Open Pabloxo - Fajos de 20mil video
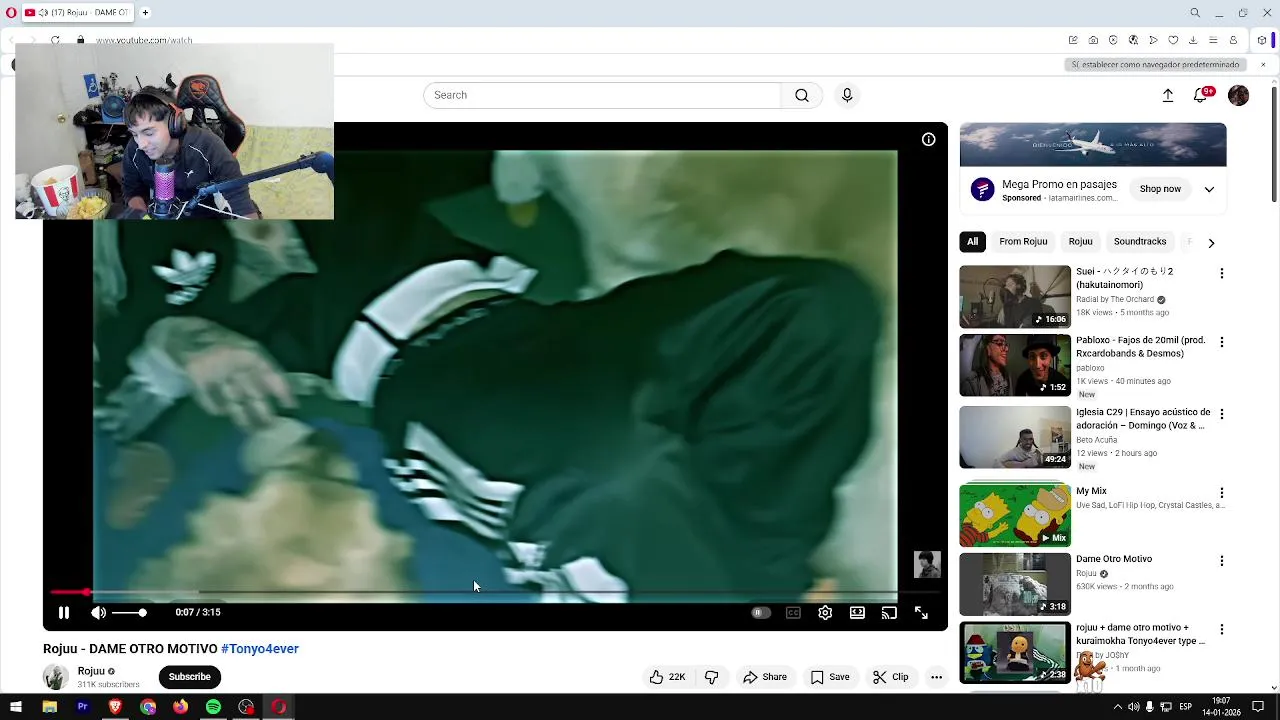1280x720 pixels. pyautogui.click(x=1015, y=365)
